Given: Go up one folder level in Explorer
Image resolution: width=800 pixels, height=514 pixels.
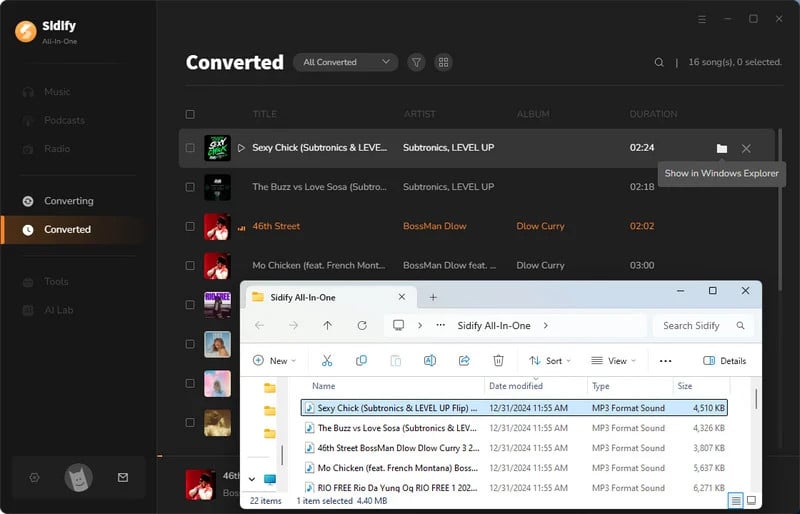Looking at the screenshot, I should point(328,326).
